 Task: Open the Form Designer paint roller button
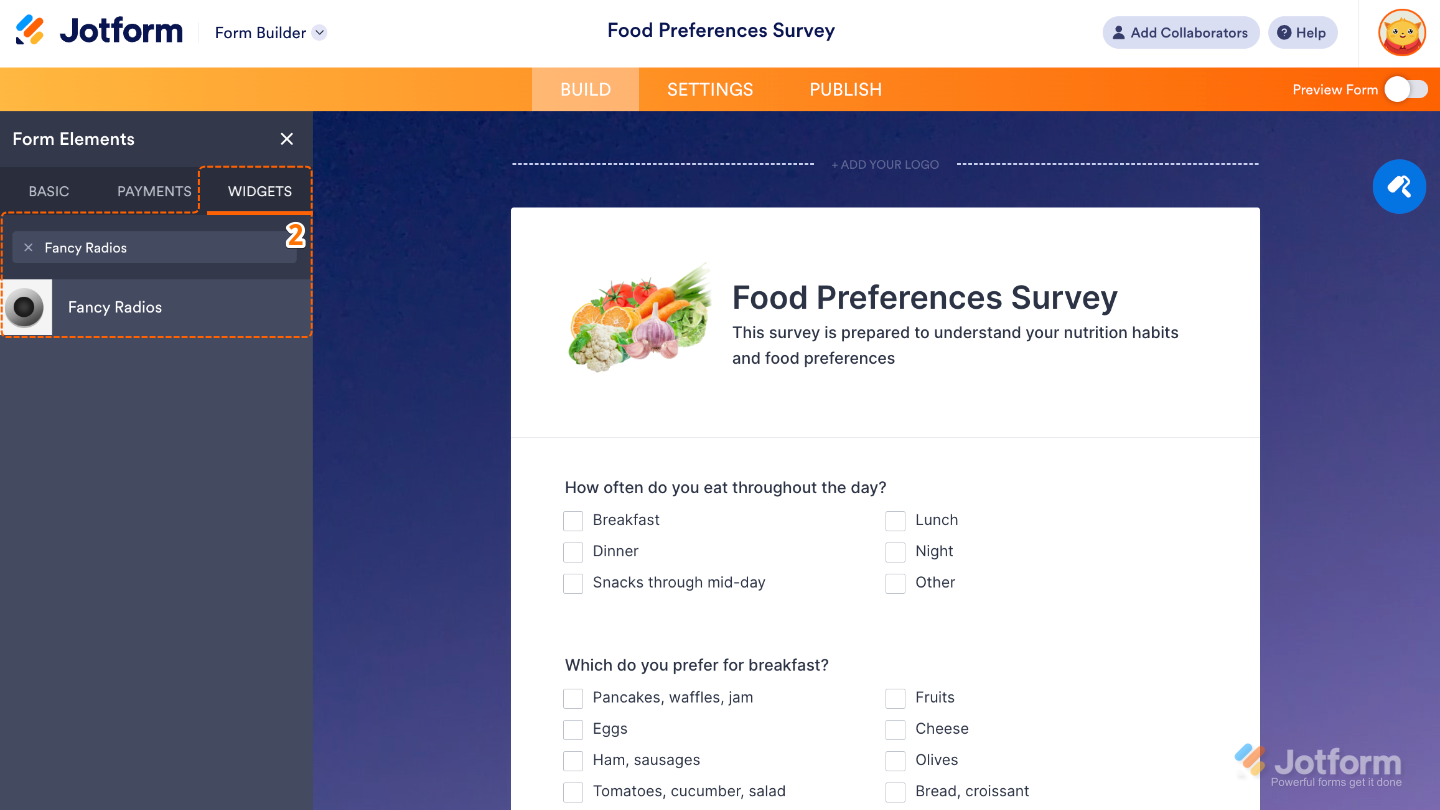(1399, 186)
